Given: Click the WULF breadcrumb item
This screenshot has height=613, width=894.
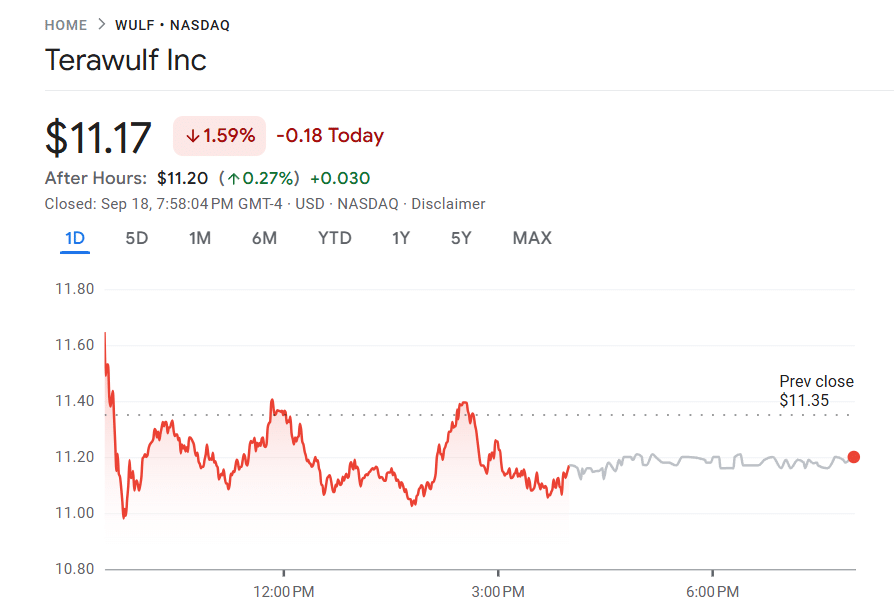Looking at the screenshot, I should (x=135, y=25).
